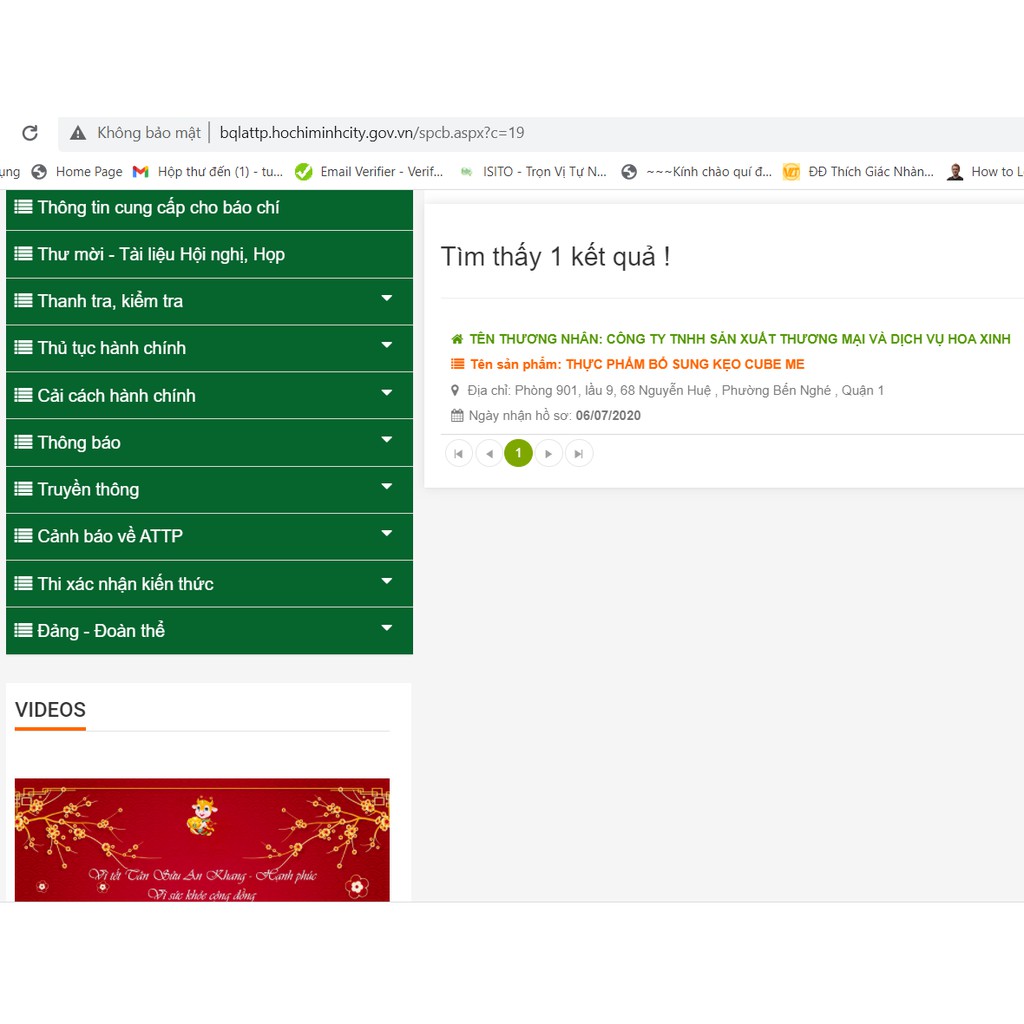This screenshot has height=1024, width=1024.
Task: Expand 'Thanh tra, kiểm tra' menu arrow
Action: click(387, 299)
